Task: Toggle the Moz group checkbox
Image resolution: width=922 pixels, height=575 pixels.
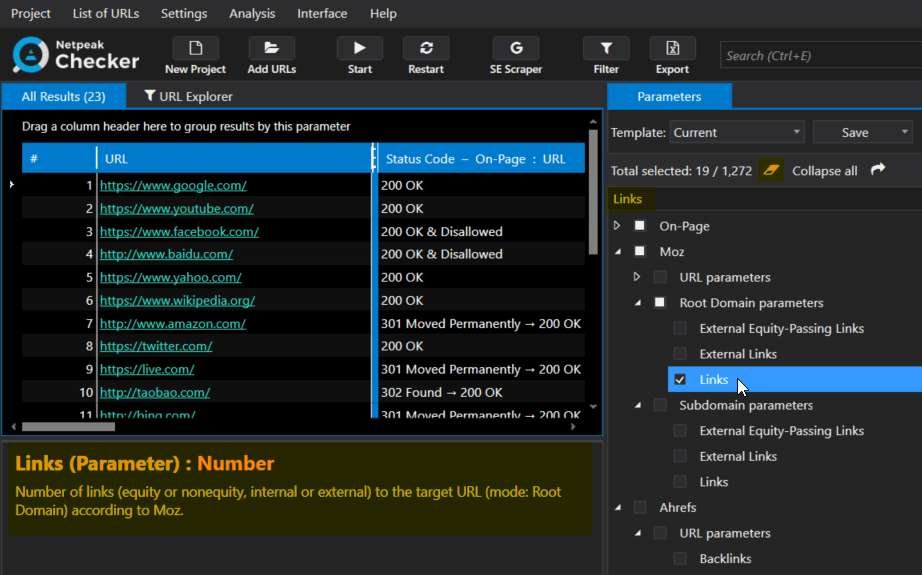Action: 640,252
